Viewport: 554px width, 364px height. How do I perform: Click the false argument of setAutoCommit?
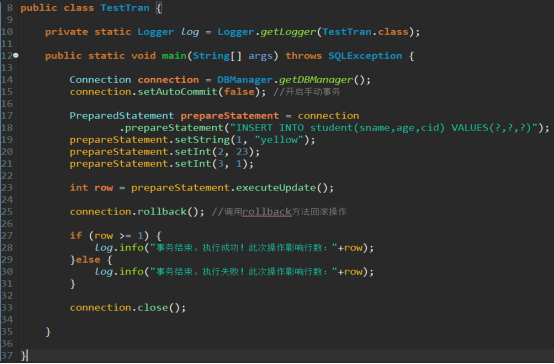coord(239,92)
